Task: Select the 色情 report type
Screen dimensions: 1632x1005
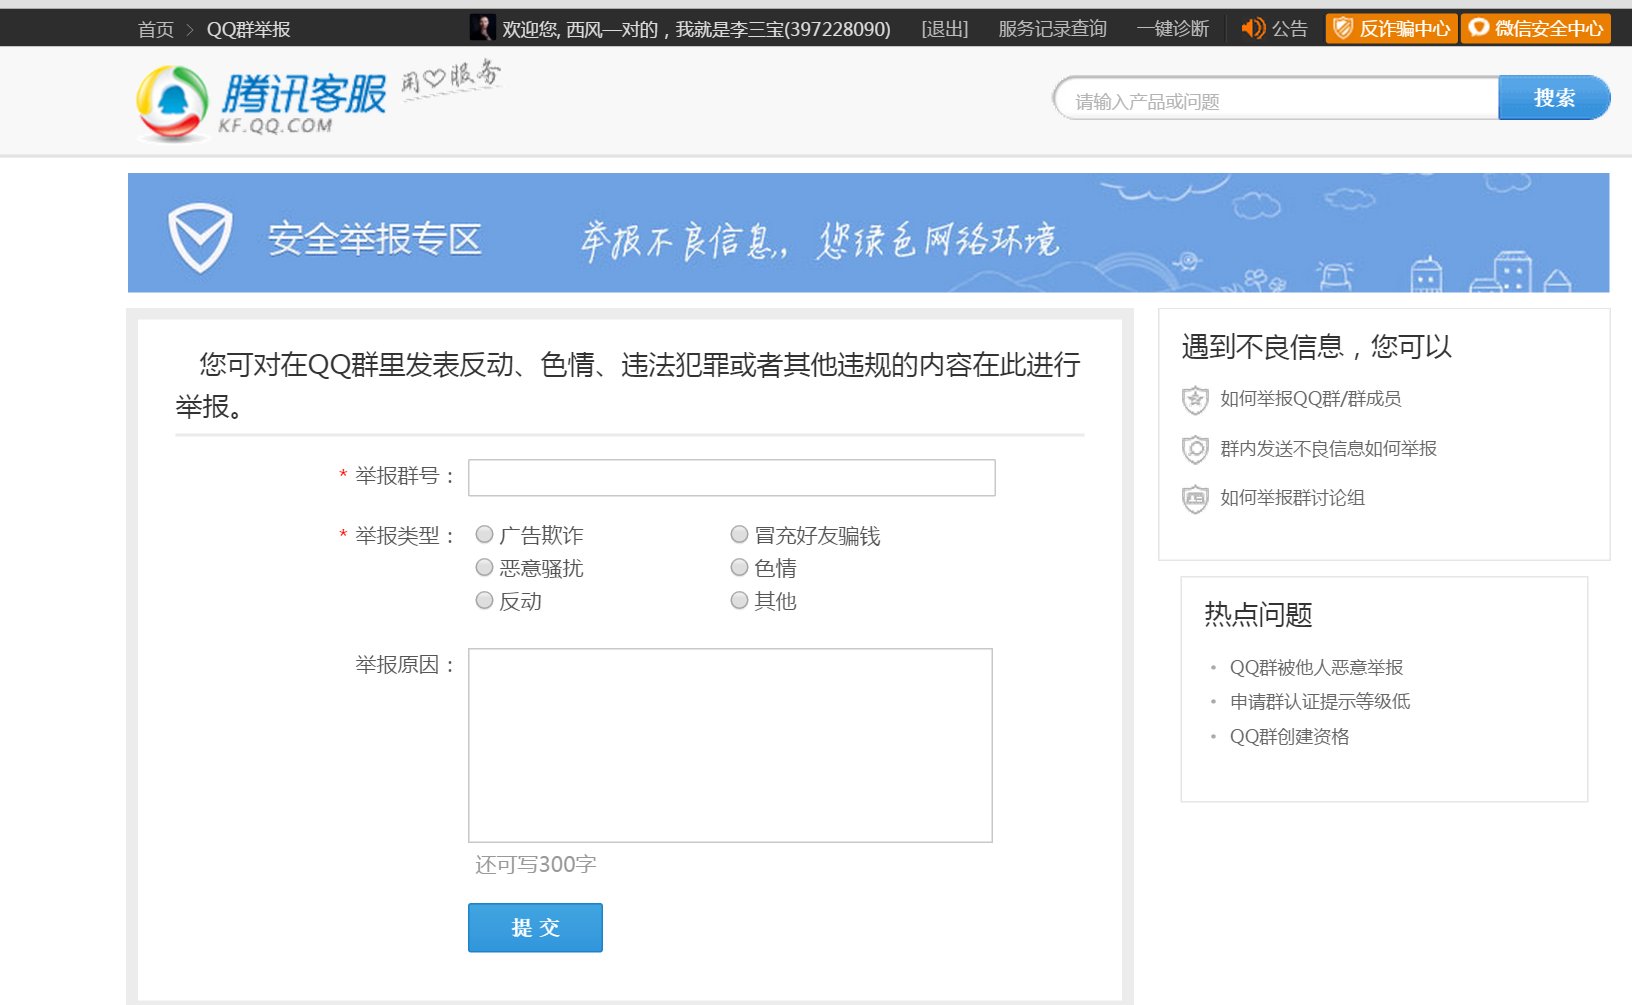Action: [x=739, y=567]
